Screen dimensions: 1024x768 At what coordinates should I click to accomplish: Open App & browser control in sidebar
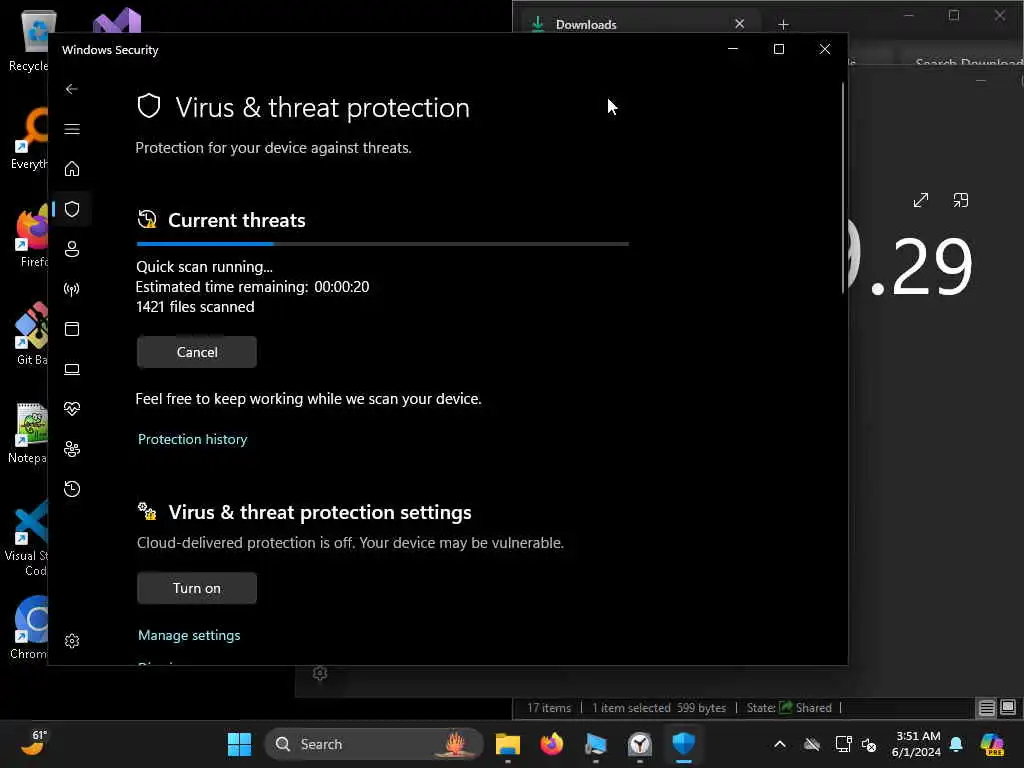[72, 328]
